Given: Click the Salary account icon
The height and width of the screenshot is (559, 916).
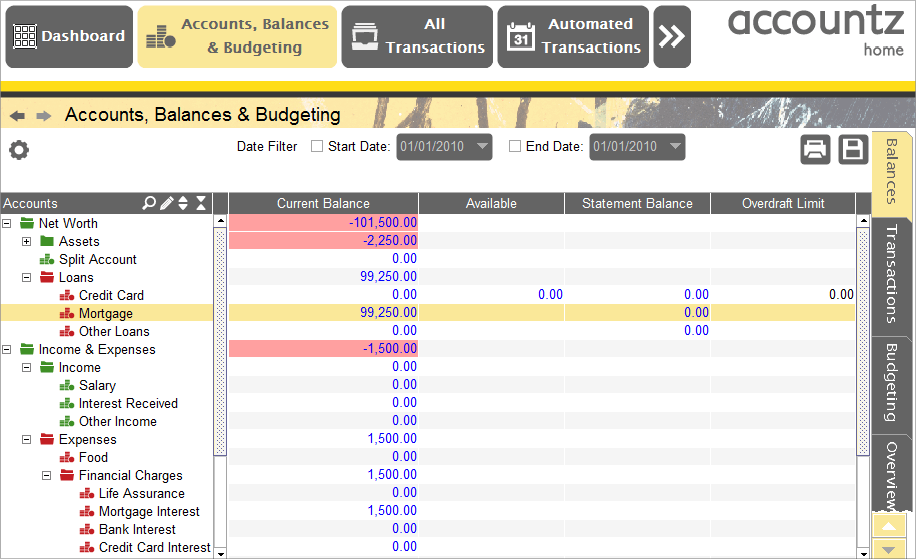Looking at the screenshot, I should [x=67, y=386].
